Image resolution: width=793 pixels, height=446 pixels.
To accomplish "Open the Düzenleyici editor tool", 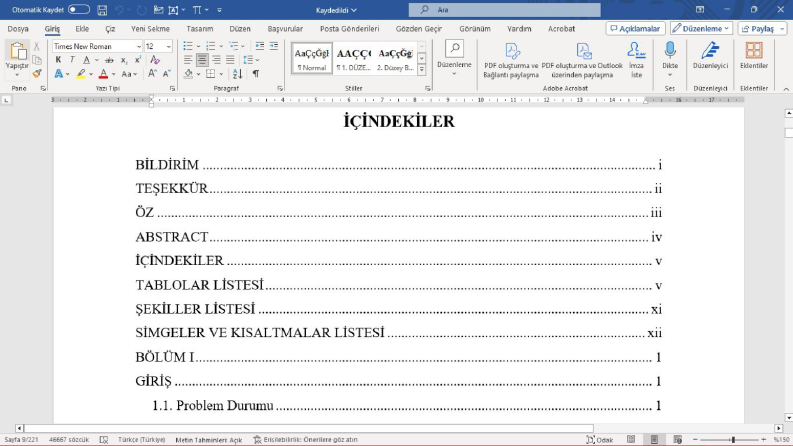I will point(710,55).
